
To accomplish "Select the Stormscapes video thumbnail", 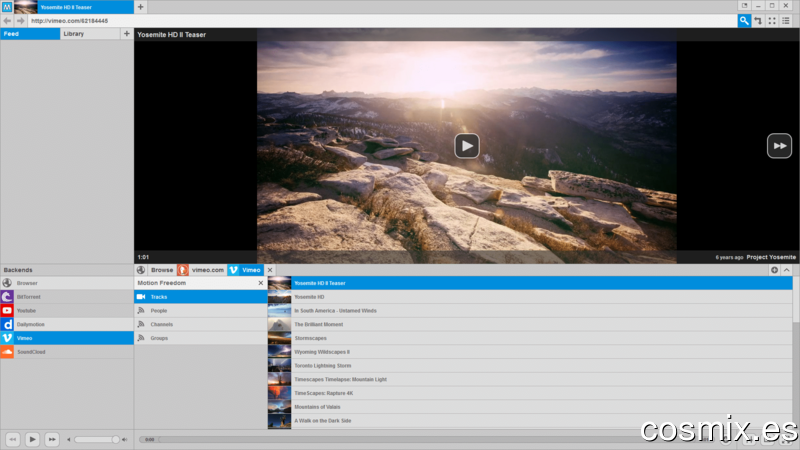I will [x=279, y=338].
